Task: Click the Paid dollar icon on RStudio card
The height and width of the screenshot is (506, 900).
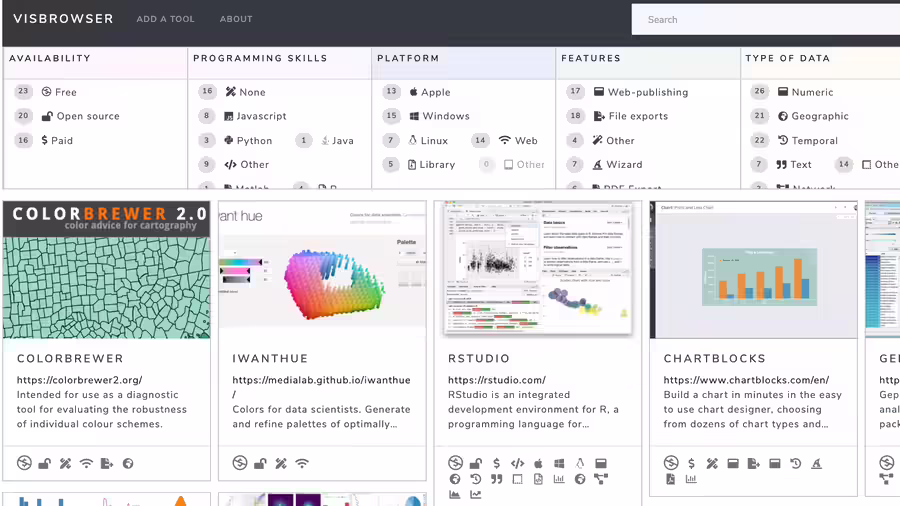Action: click(x=496, y=464)
